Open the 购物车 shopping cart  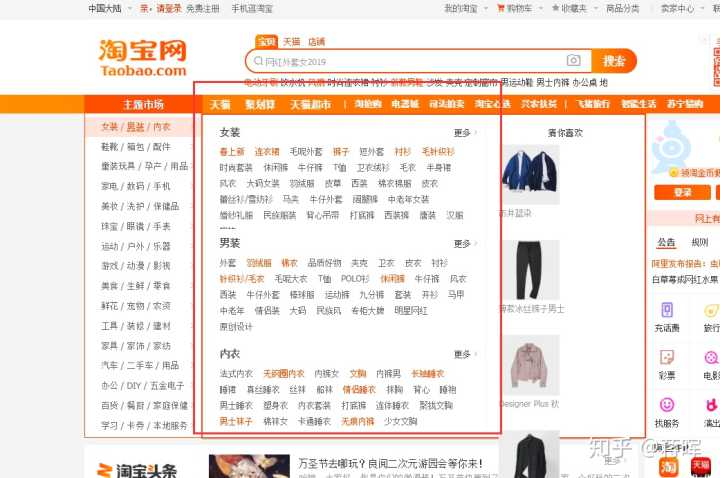(515, 8)
